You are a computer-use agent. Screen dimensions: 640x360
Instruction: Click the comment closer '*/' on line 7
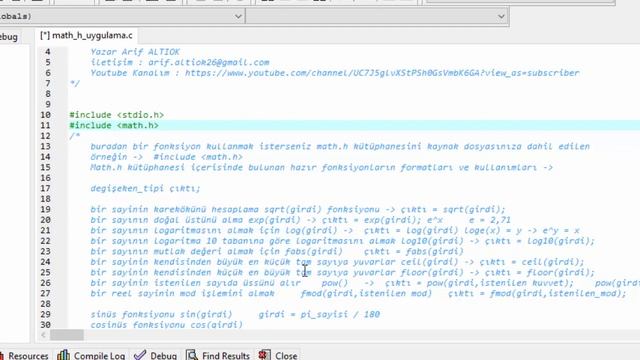[x=75, y=83]
